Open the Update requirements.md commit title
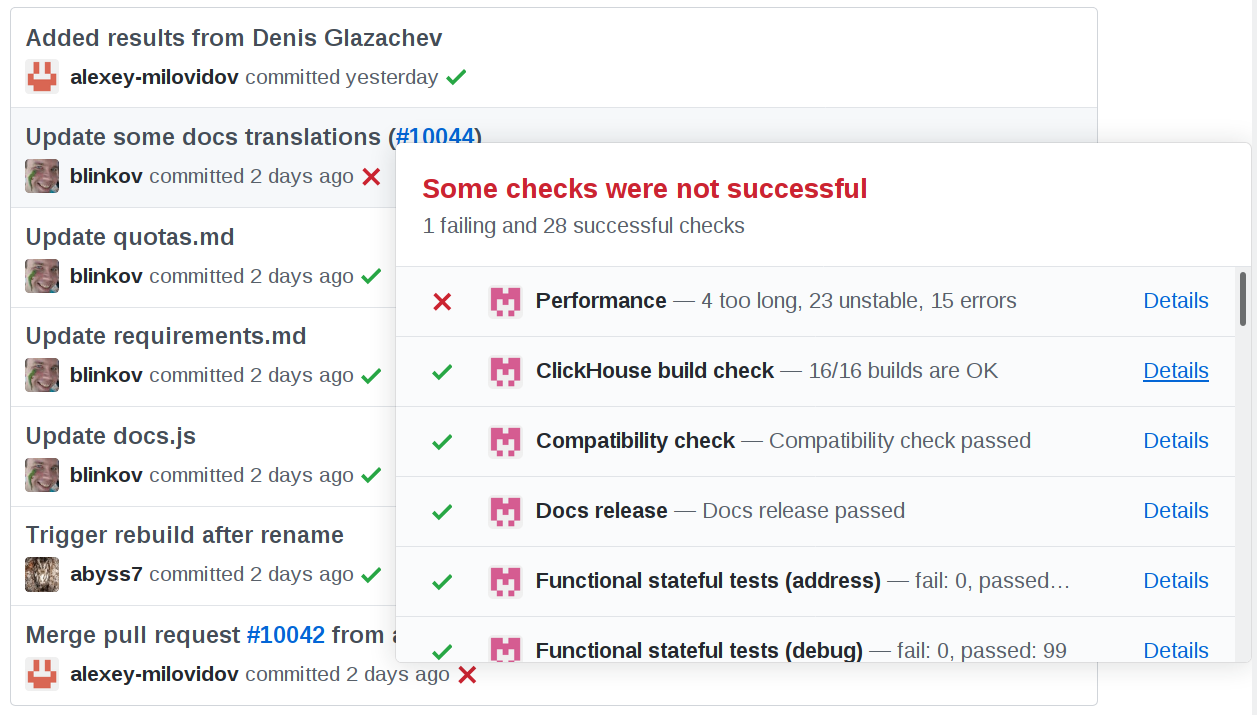 click(166, 336)
